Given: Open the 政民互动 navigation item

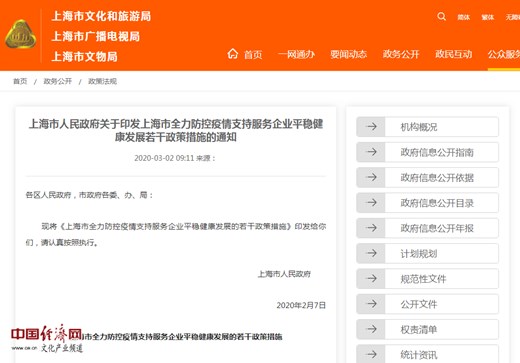Looking at the screenshot, I should tap(453, 54).
